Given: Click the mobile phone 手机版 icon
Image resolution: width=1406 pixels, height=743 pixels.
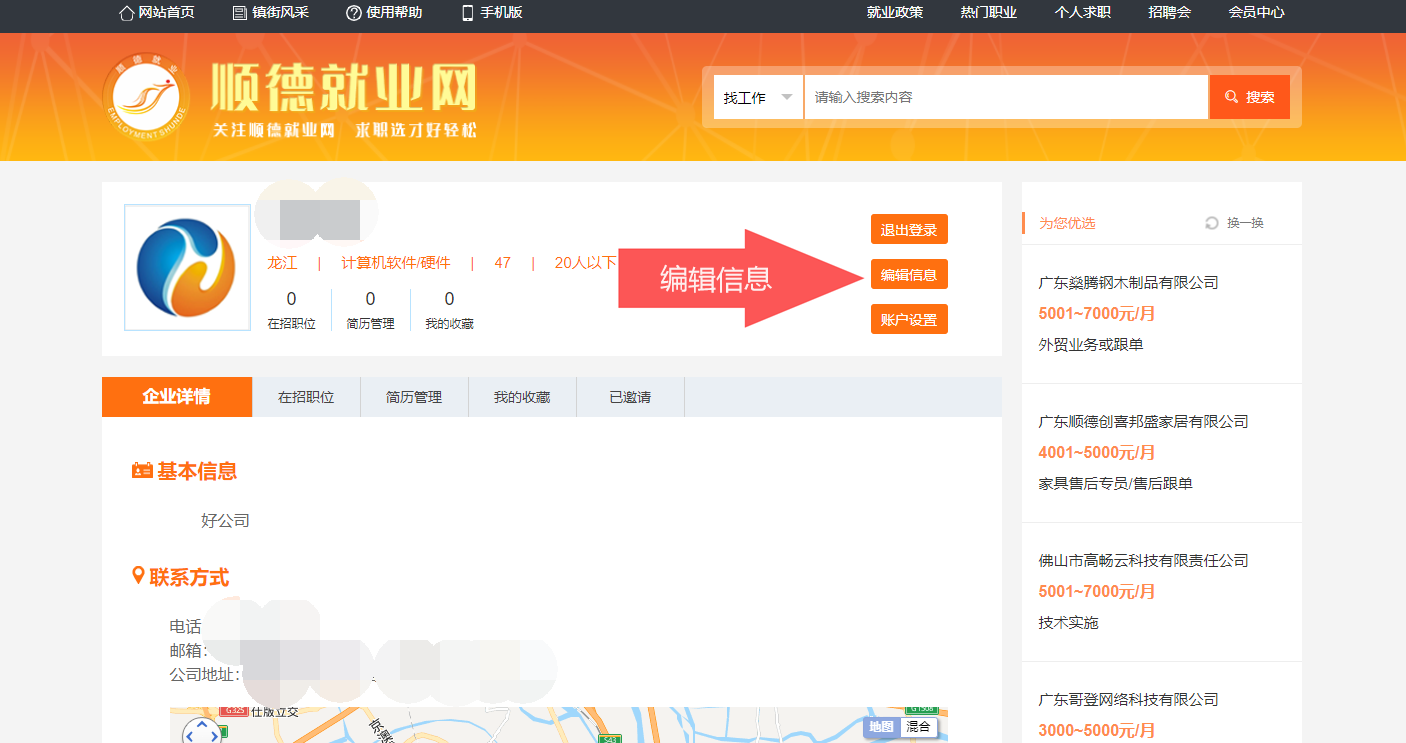Looking at the screenshot, I should coord(467,13).
